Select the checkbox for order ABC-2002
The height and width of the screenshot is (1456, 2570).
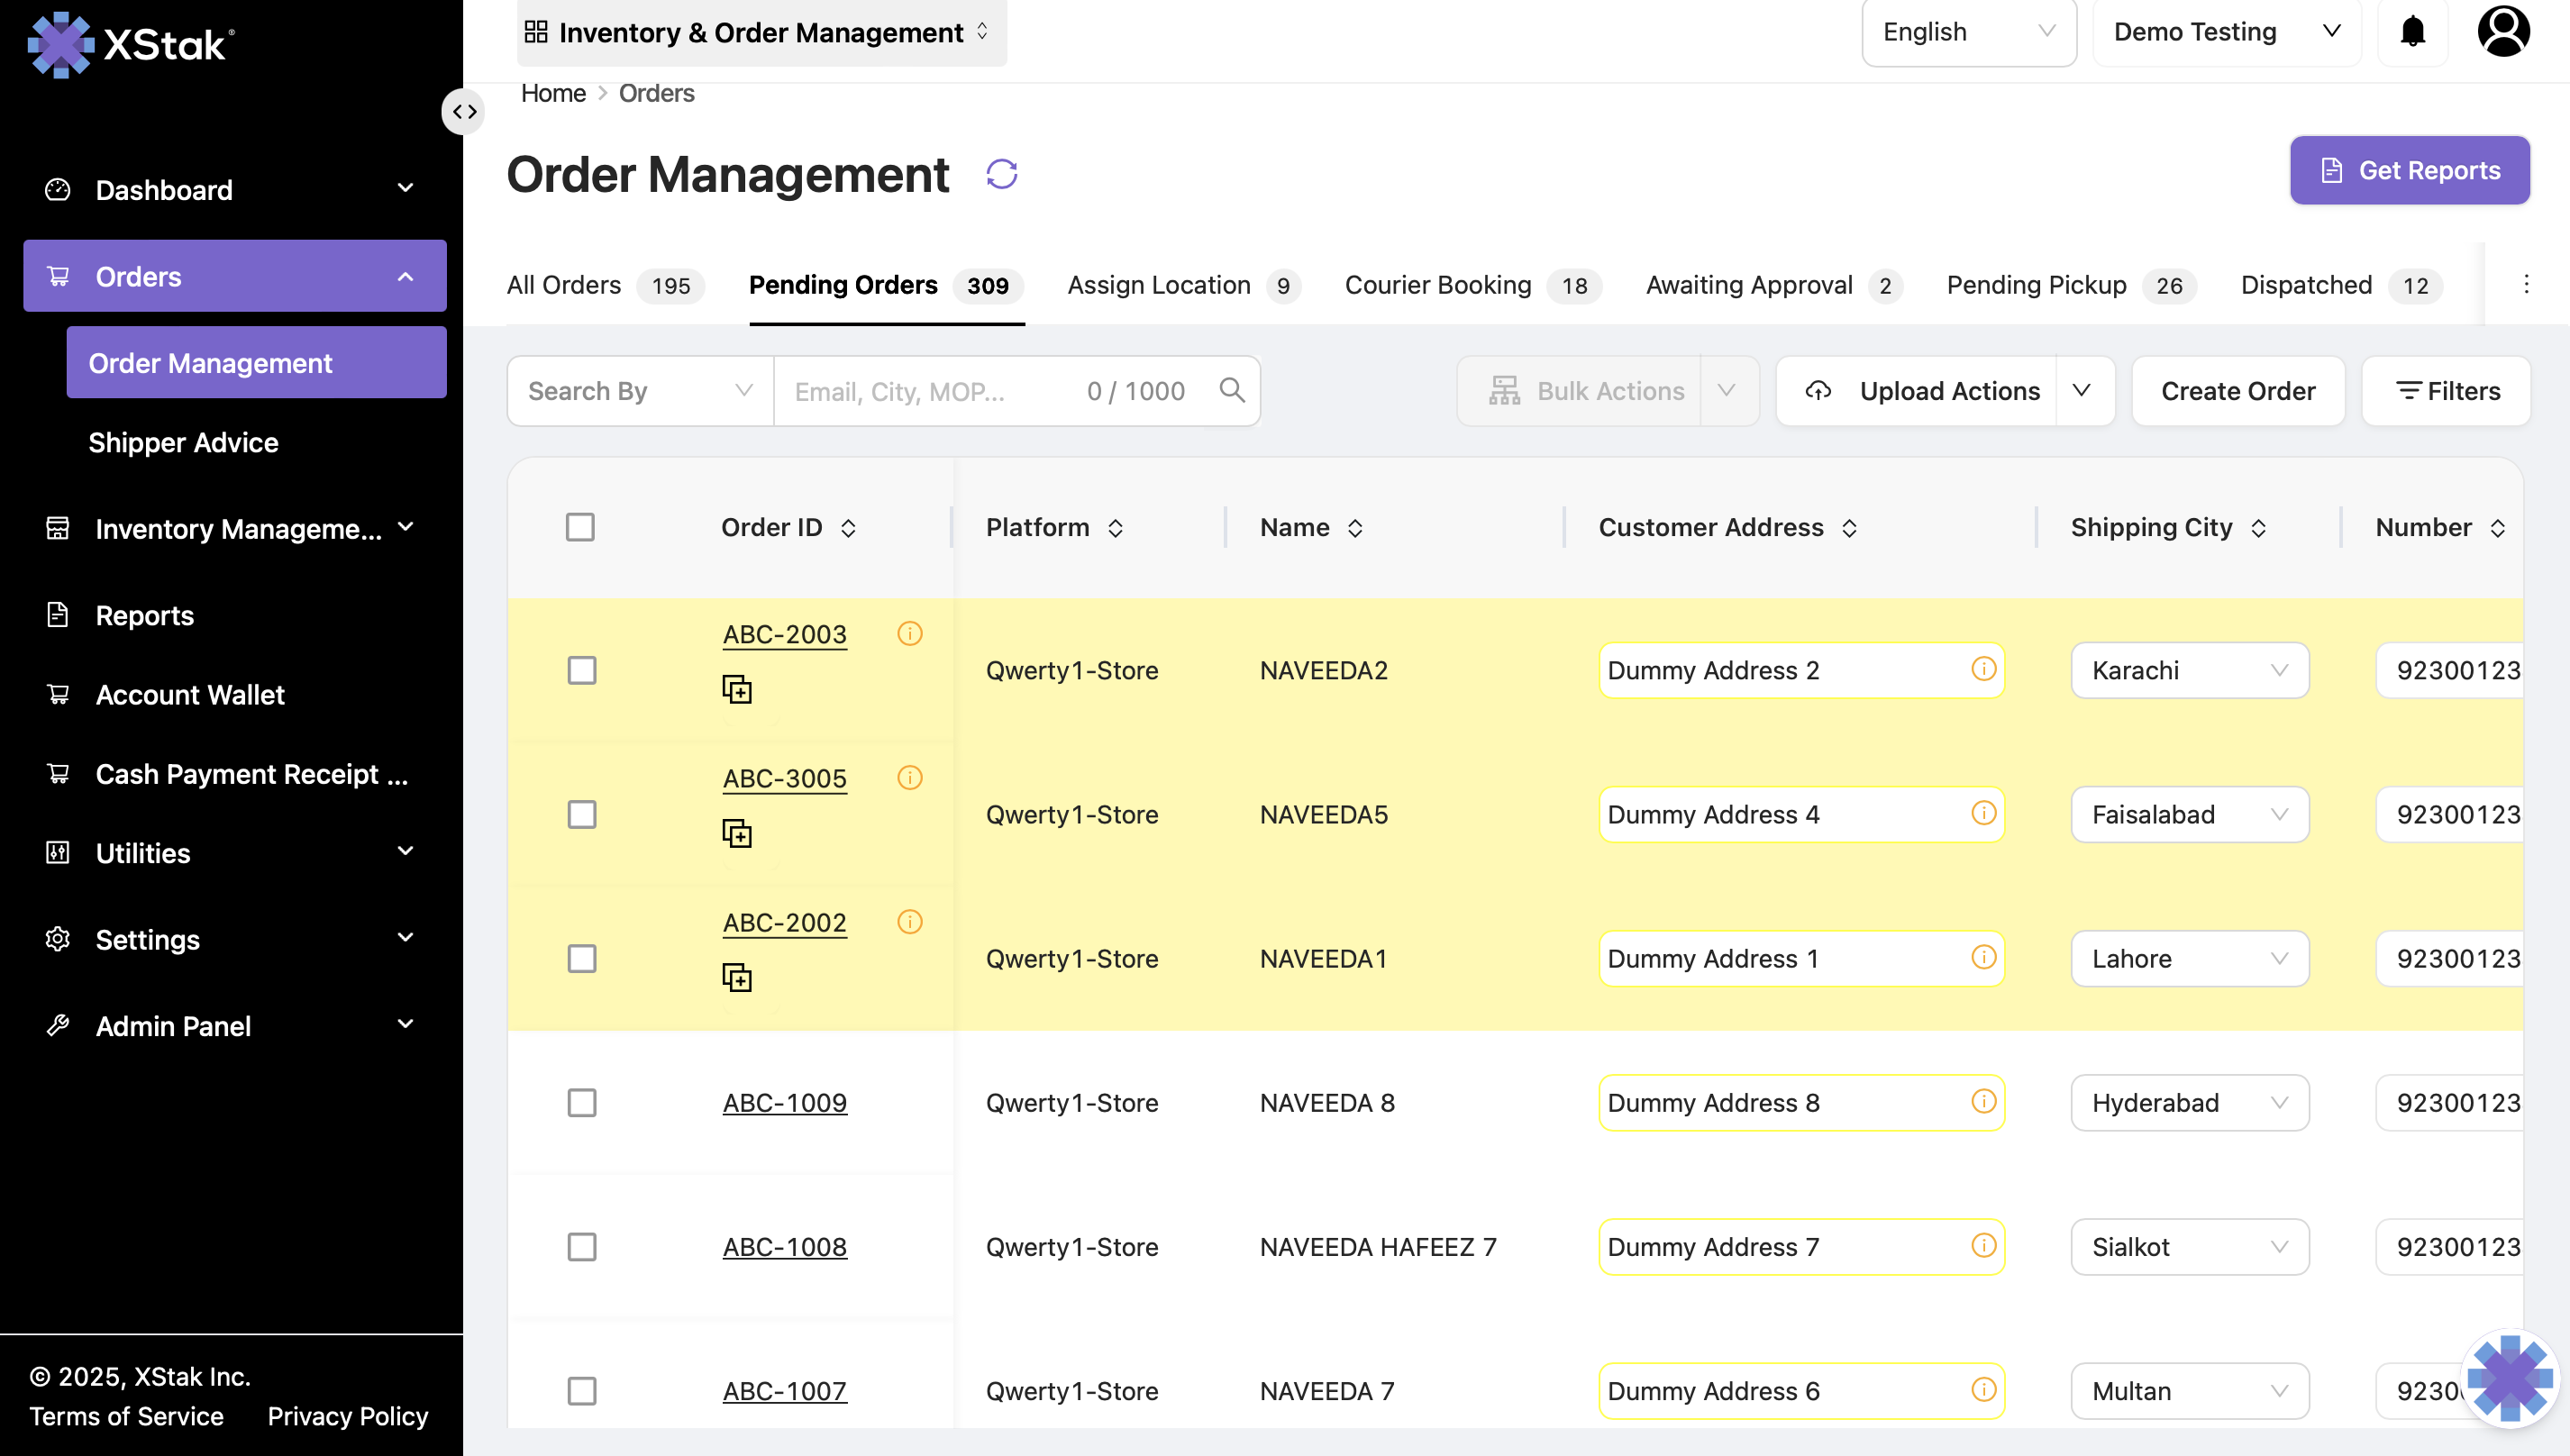tap(581, 958)
